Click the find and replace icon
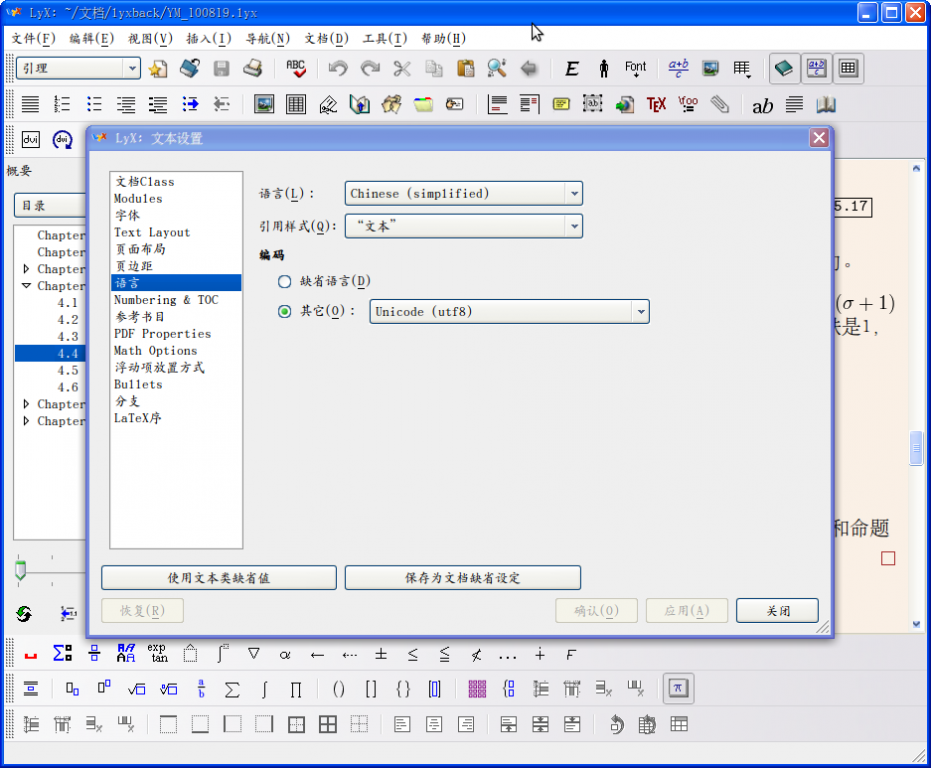Screen dimensions: 931x768 click(x=497, y=68)
